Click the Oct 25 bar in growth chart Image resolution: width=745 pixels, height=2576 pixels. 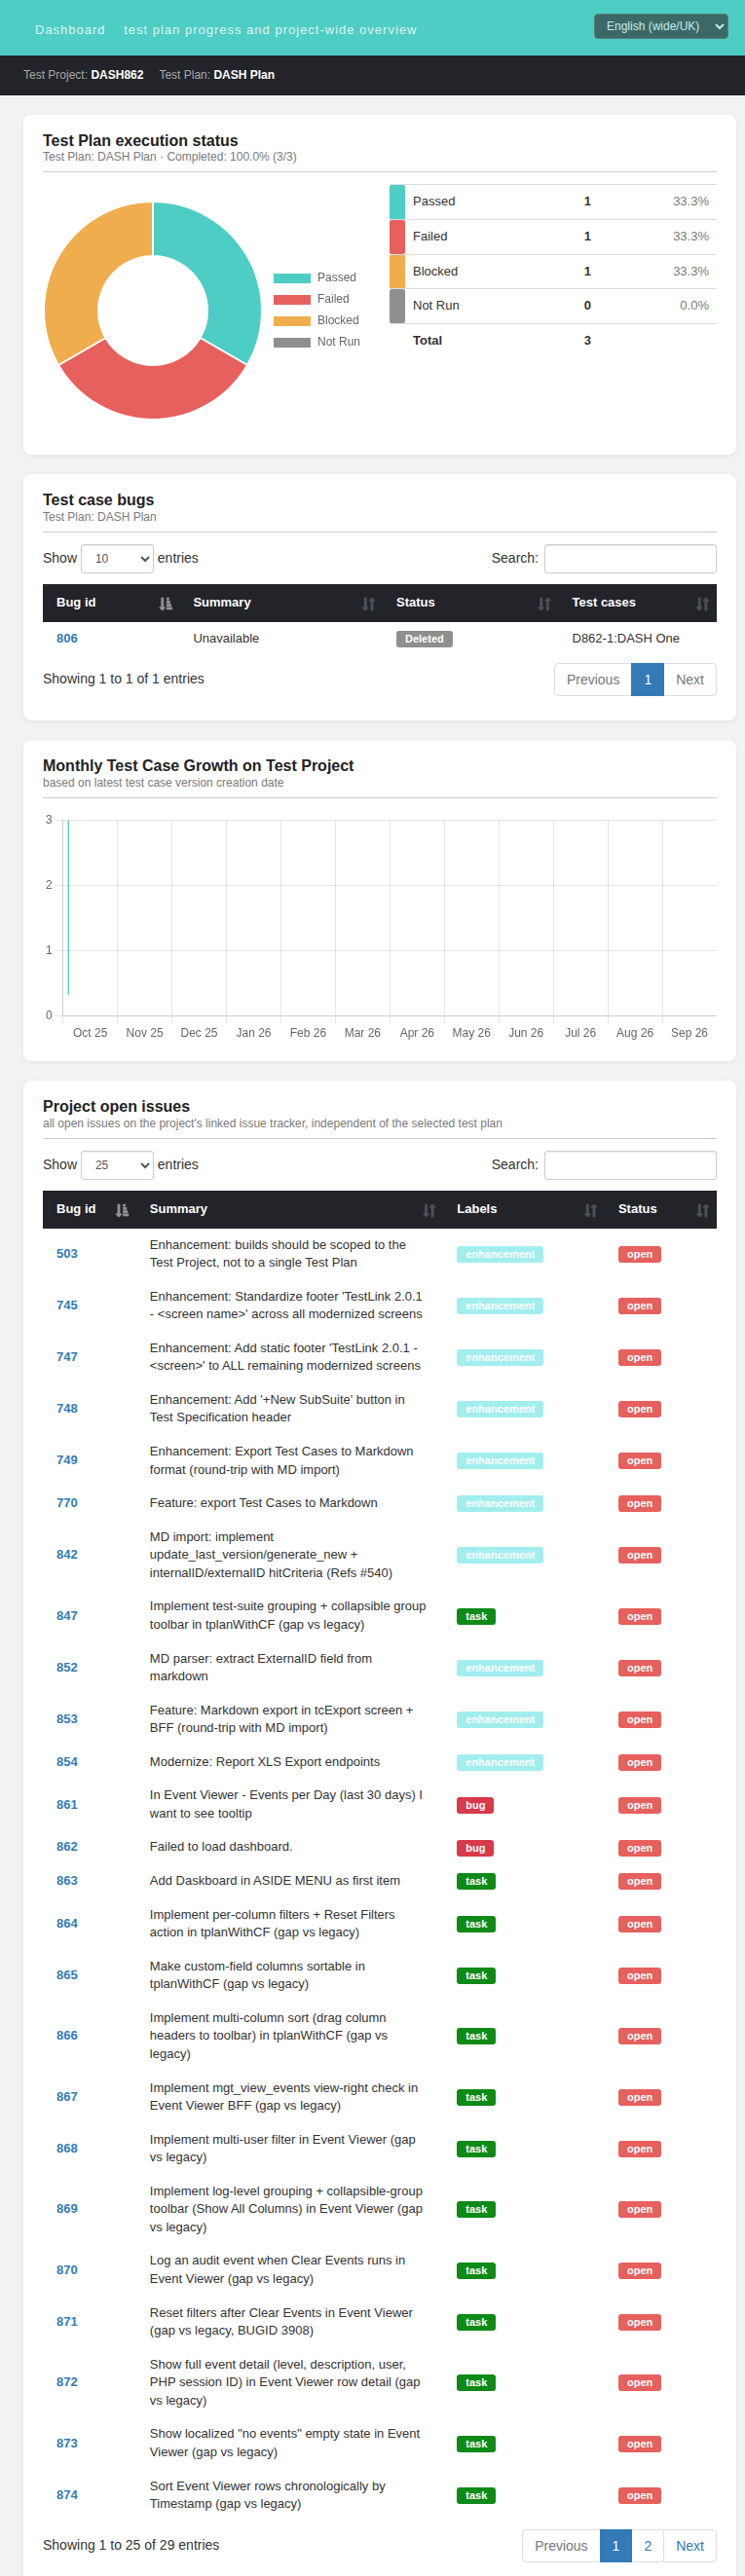click(x=68, y=907)
